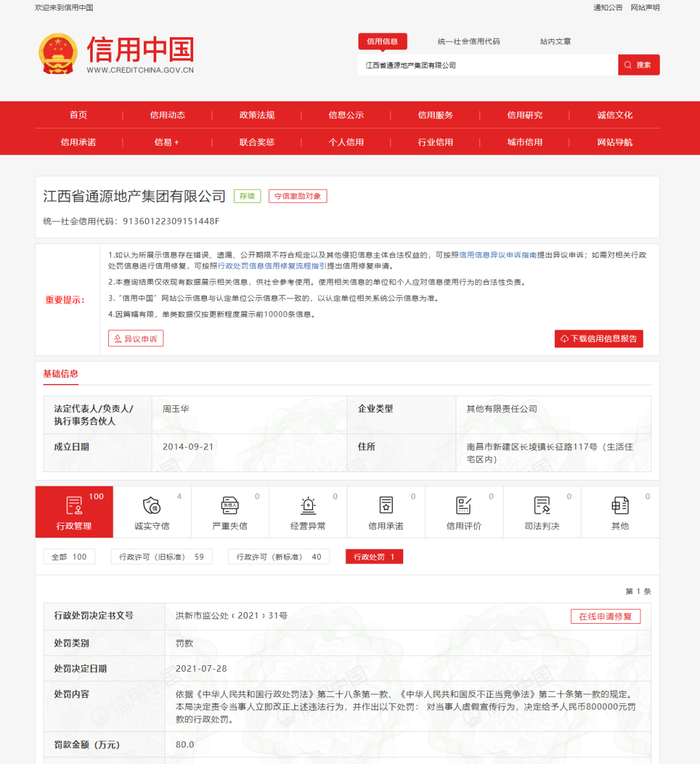The width and height of the screenshot is (700, 764).
Task: Click the enterprise type 其他有限责任公司
Action: coord(502,409)
